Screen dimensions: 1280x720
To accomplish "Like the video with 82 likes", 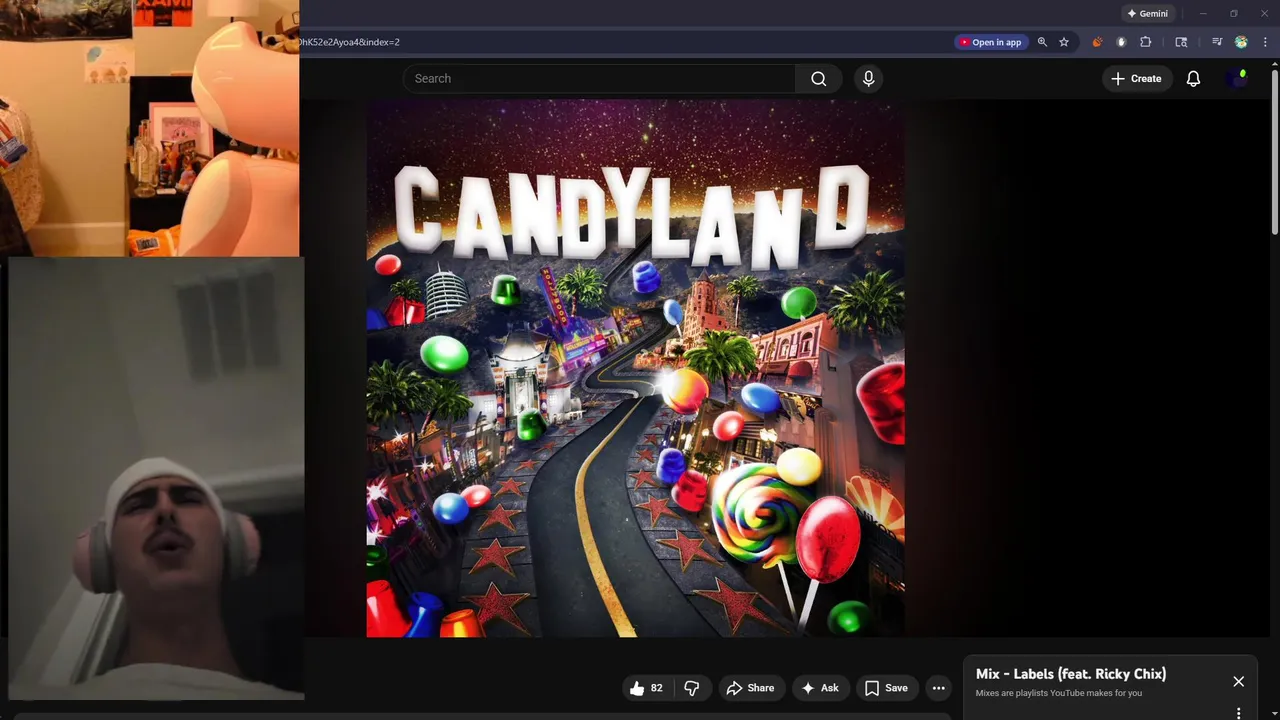I will 646,688.
